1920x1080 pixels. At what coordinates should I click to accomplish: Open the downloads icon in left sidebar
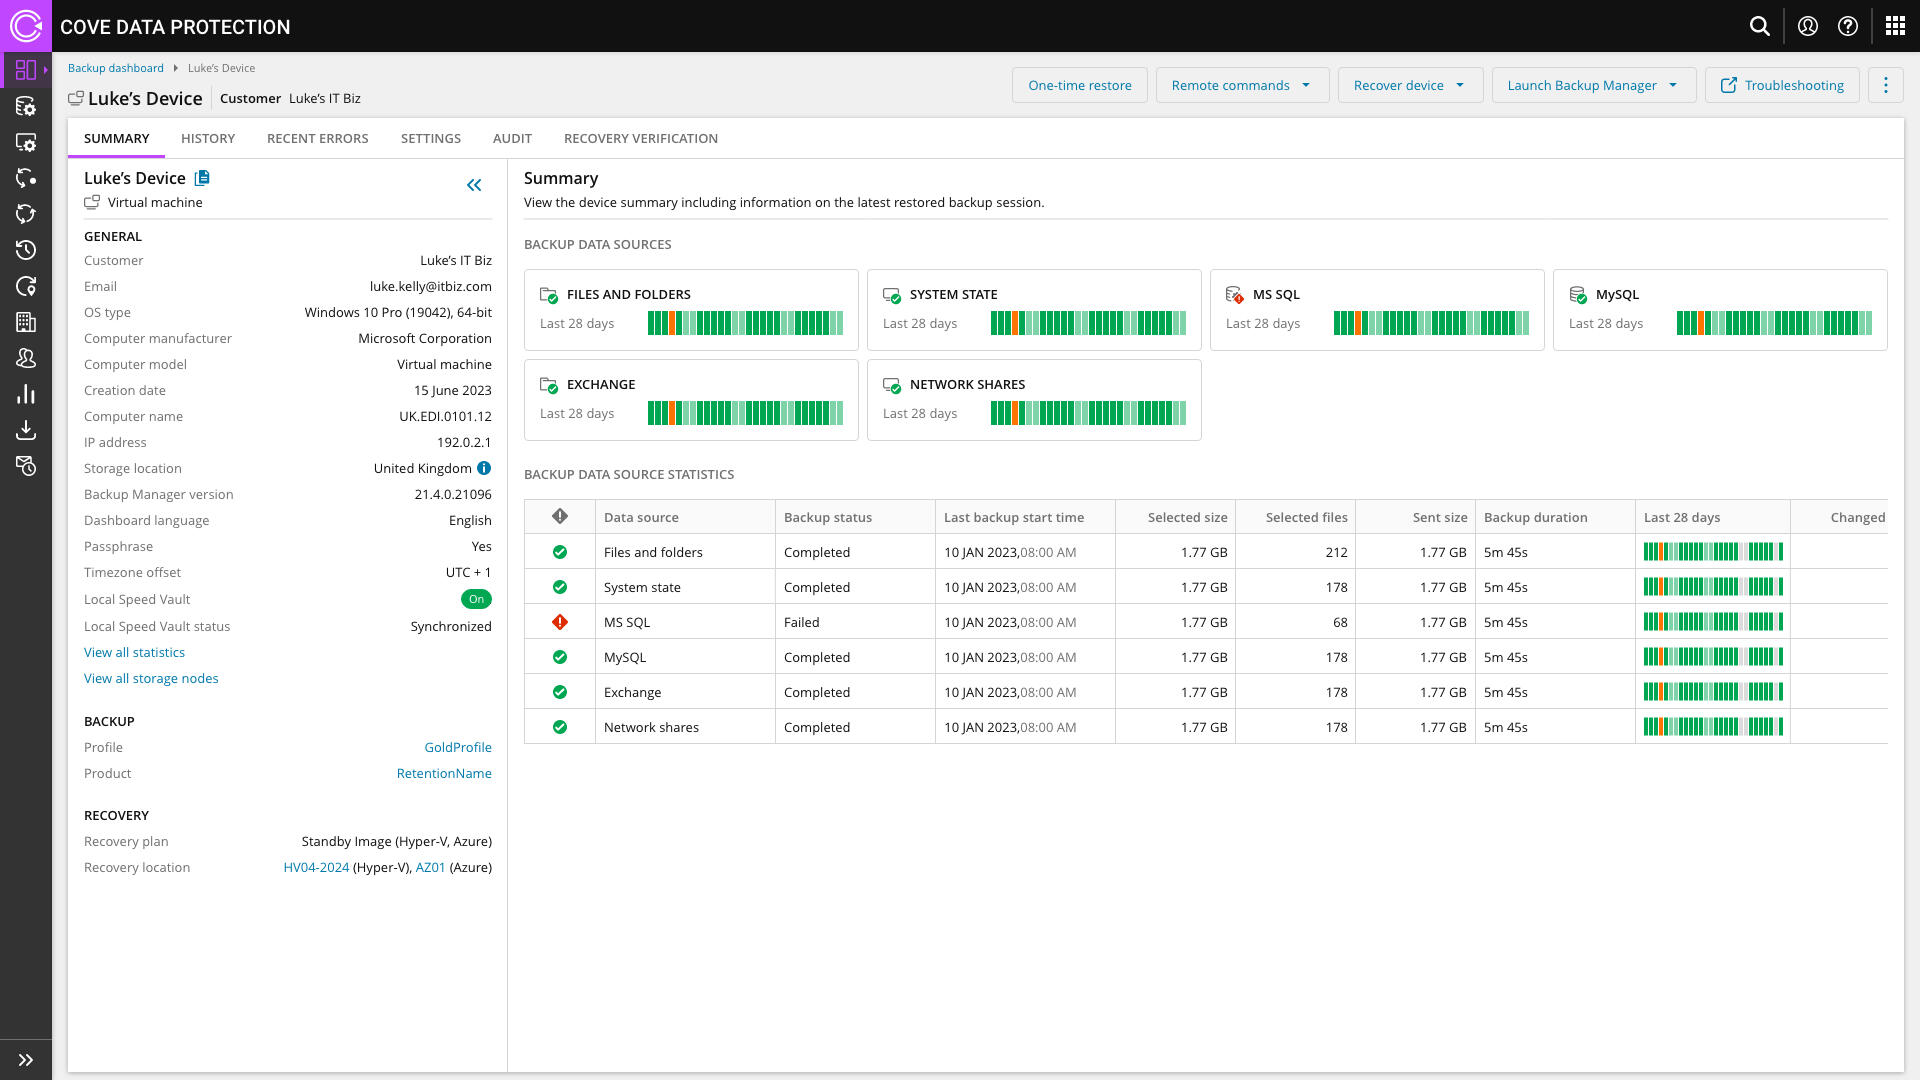[x=26, y=430]
